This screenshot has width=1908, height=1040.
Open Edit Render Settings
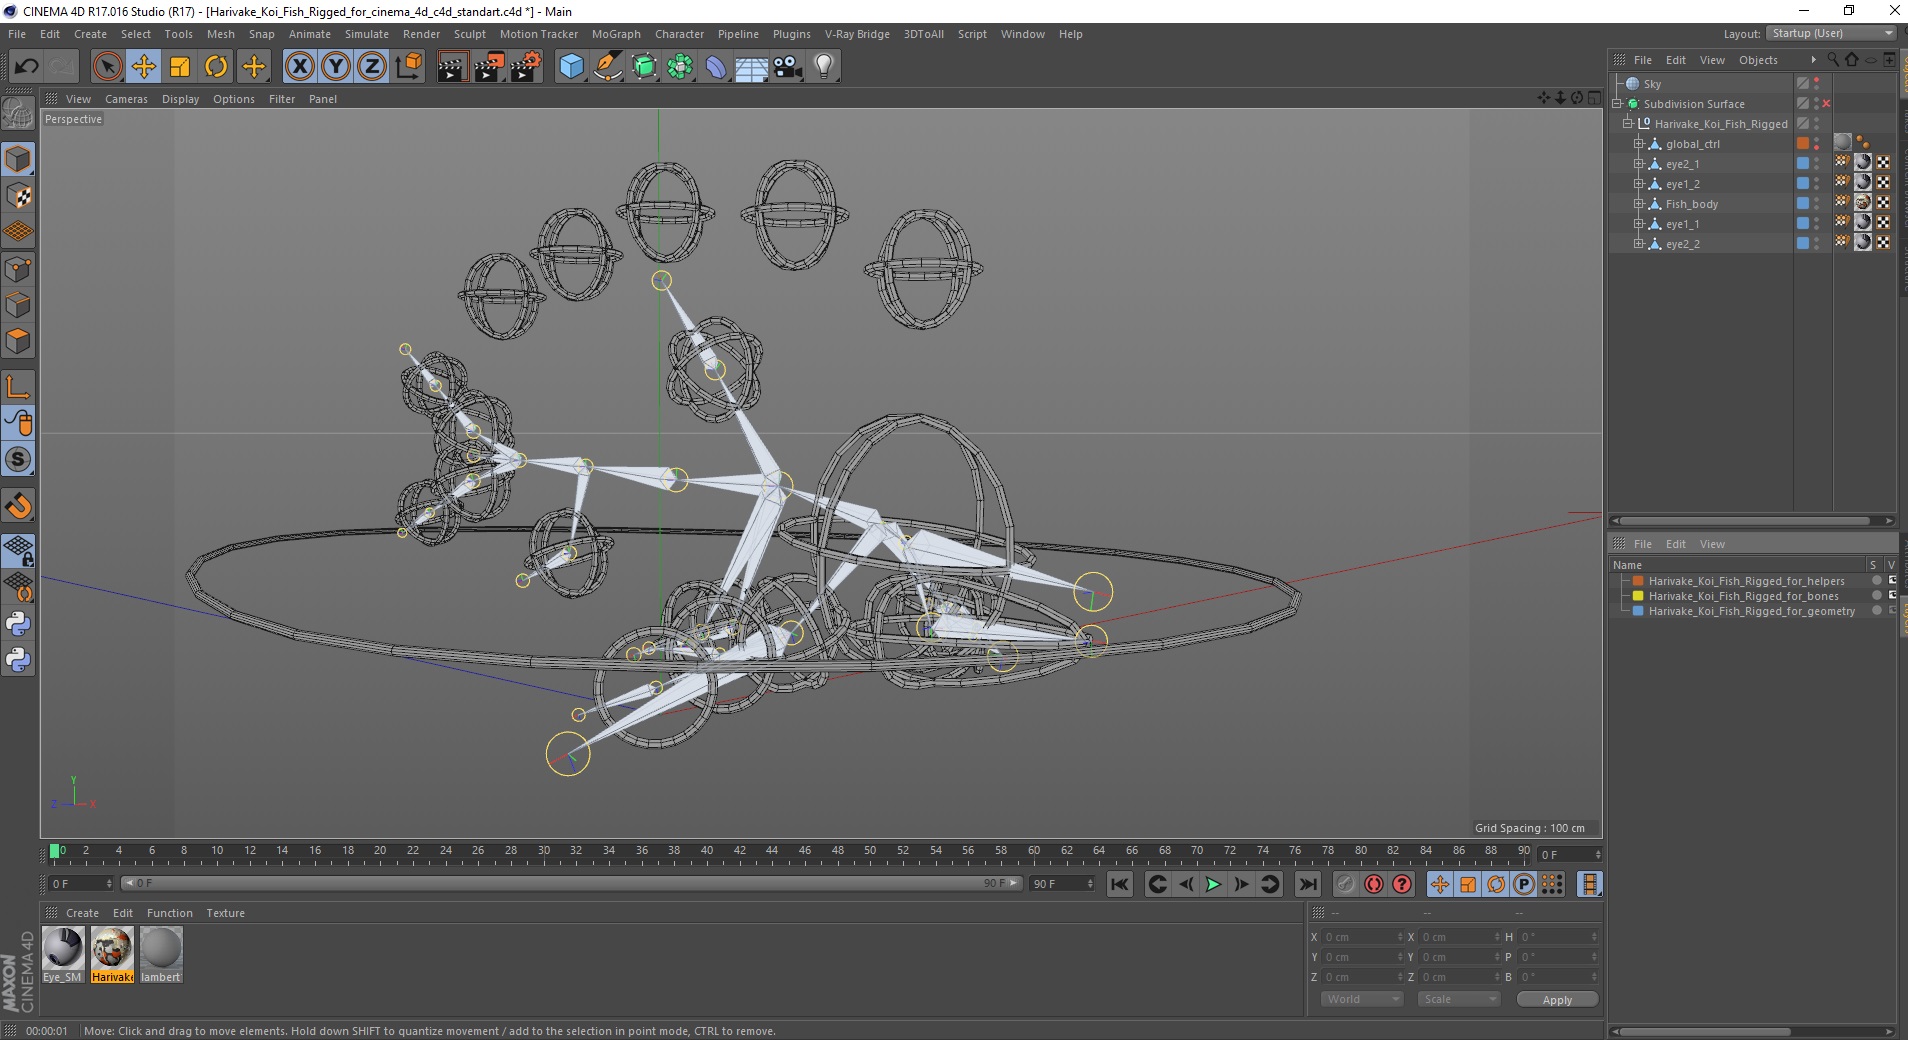click(526, 67)
